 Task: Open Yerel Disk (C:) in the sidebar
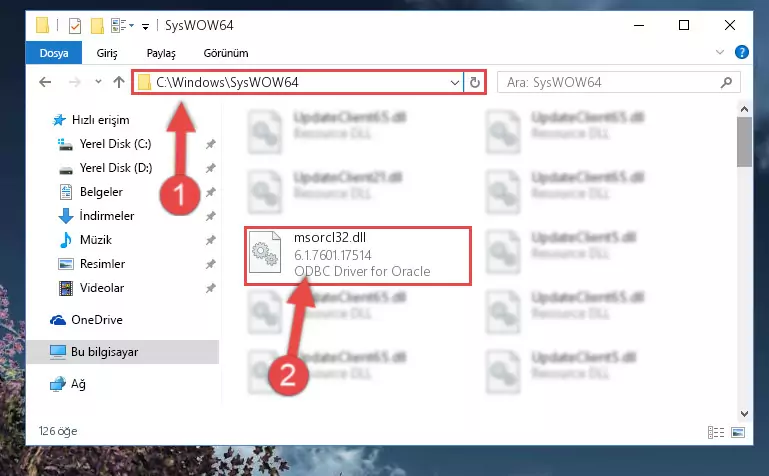tap(115, 144)
